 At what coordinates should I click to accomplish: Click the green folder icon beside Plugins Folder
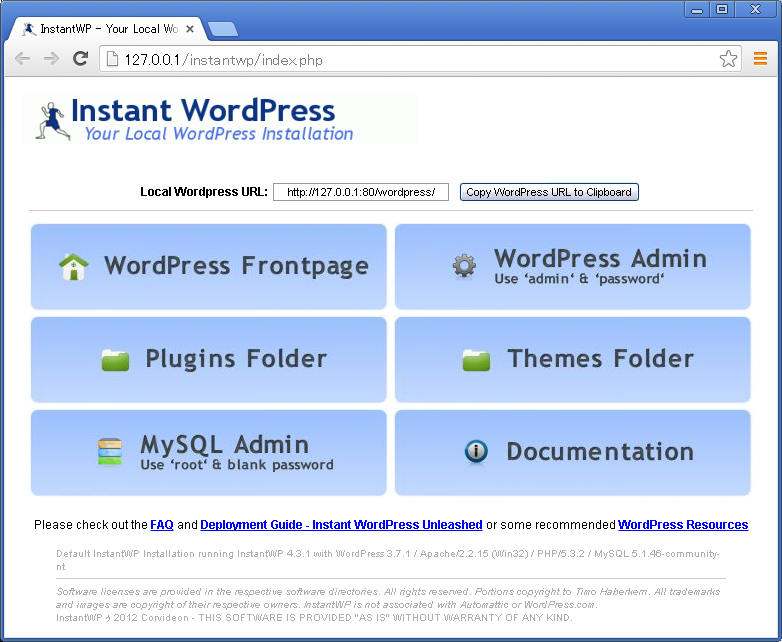[115, 360]
